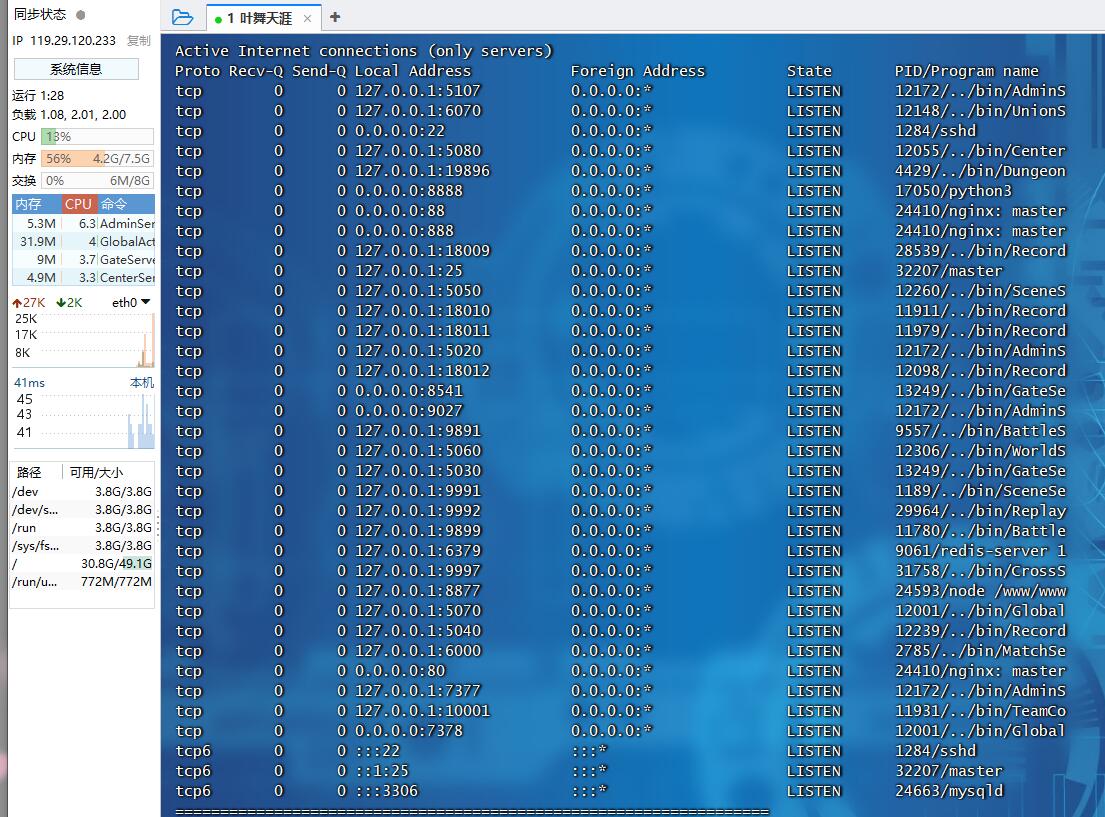
Task: Click local address 127.0.0.1:6379
Action: (x=417, y=551)
